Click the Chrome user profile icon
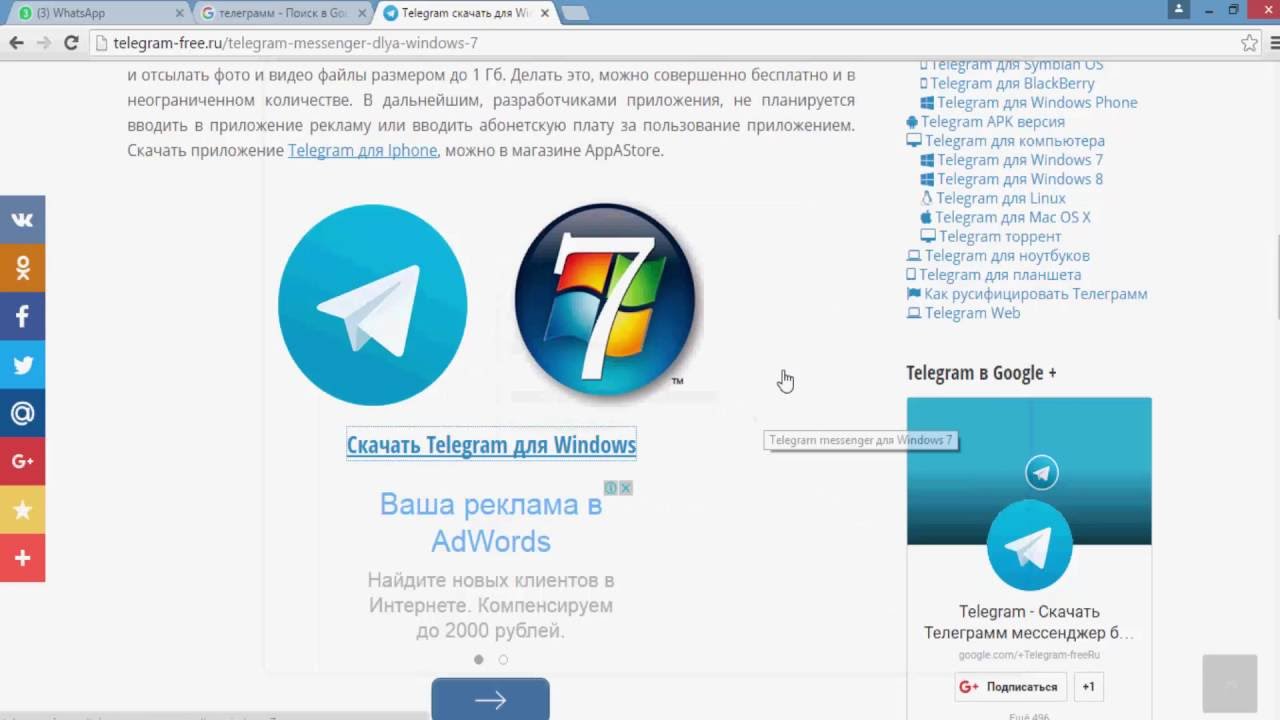 click(1179, 9)
